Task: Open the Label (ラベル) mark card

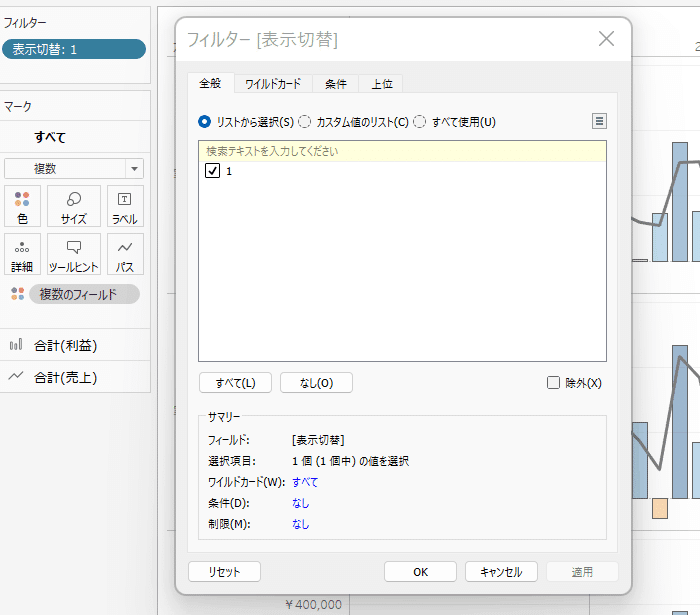Action: [x=125, y=206]
